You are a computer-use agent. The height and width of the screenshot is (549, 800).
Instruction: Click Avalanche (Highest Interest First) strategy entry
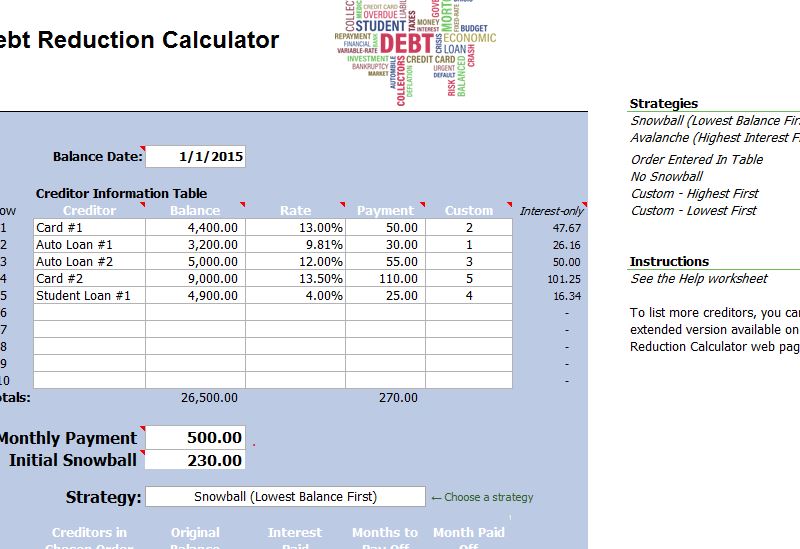click(x=715, y=138)
